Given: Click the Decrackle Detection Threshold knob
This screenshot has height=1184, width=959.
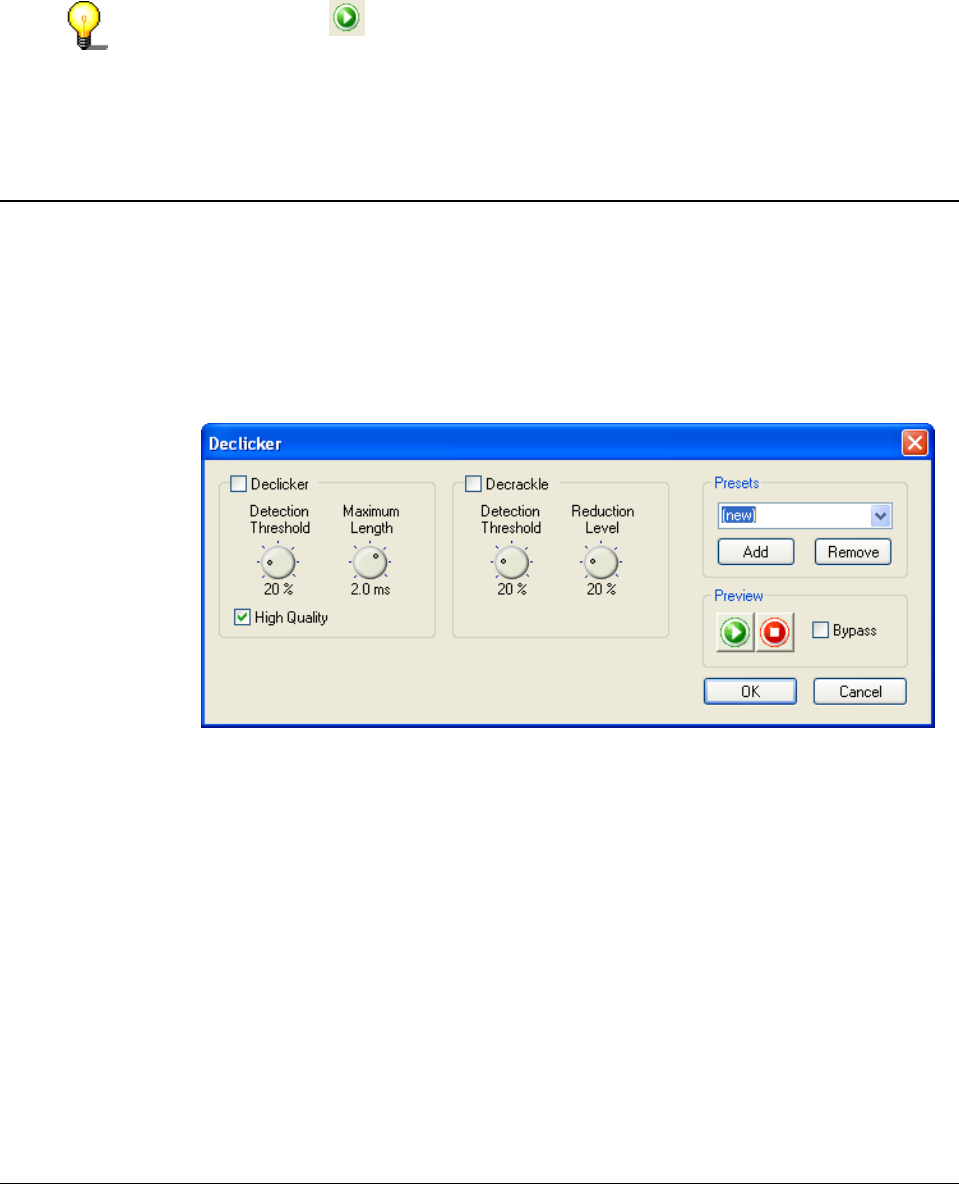Looking at the screenshot, I should coord(511,563).
